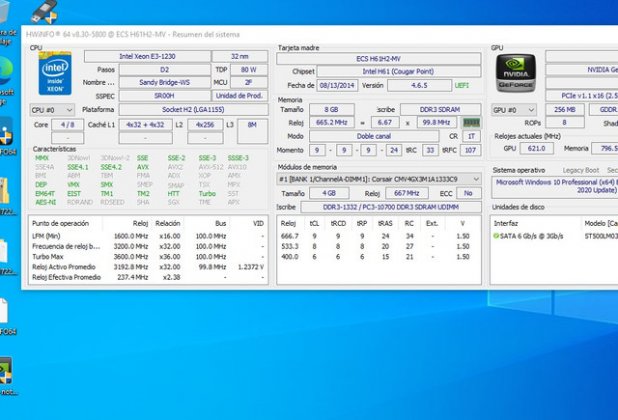Image resolution: width=618 pixels, height=420 pixels.
Task: Click the 533.3 row in the memory timings table
Action: (x=378, y=246)
